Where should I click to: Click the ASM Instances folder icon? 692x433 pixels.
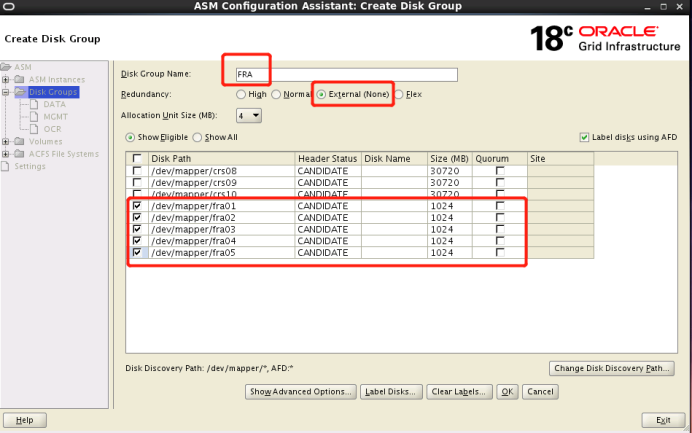[x=19, y=79]
